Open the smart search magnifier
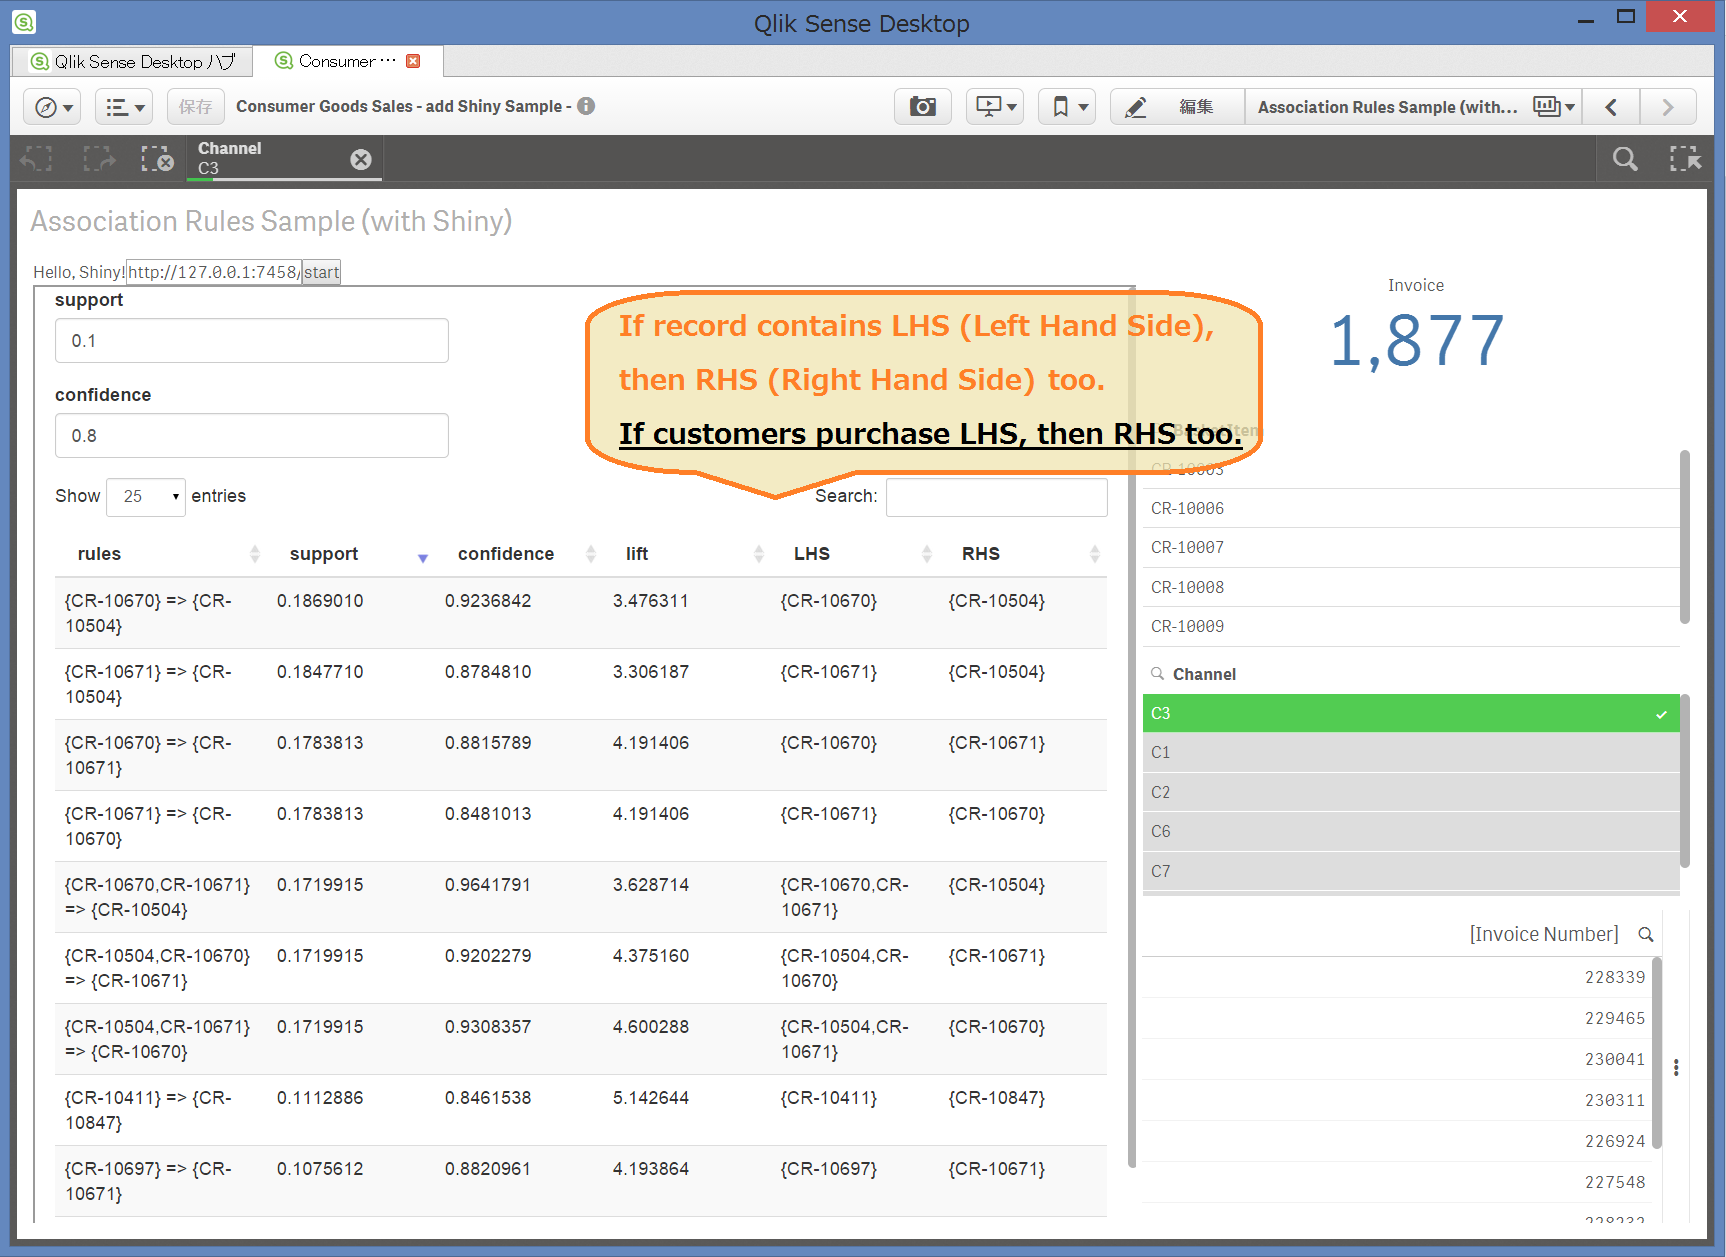This screenshot has width=1726, height=1257. (x=1625, y=159)
